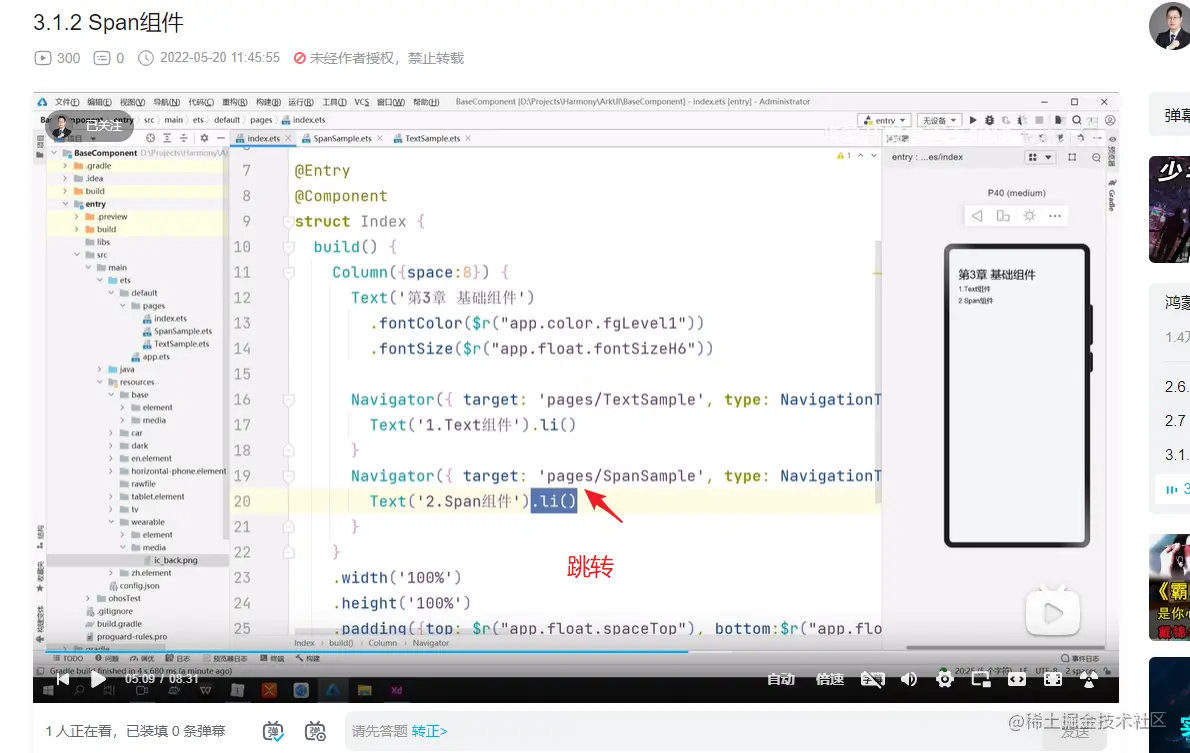The height and width of the screenshot is (753, 1190).
Task: Expand the build folder under BaseComponent
Action: [x=65, y=191]
